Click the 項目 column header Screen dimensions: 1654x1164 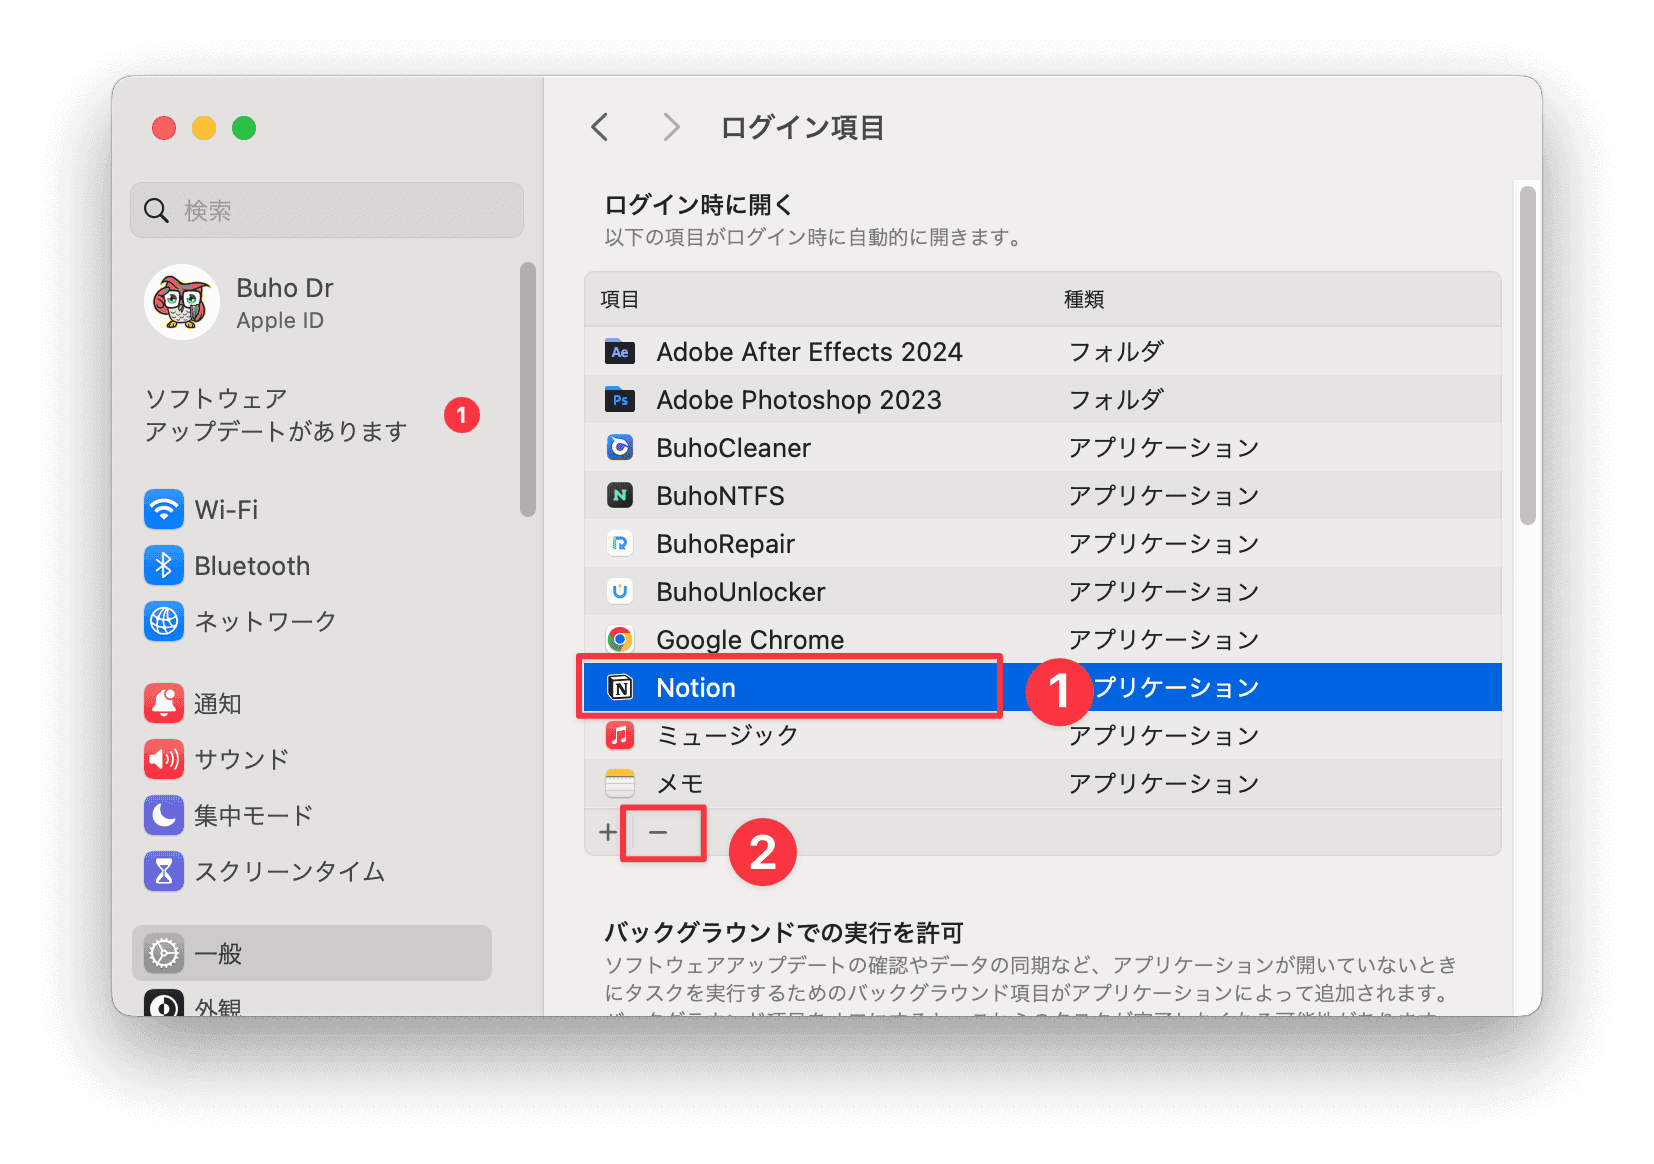click(619, 299)
